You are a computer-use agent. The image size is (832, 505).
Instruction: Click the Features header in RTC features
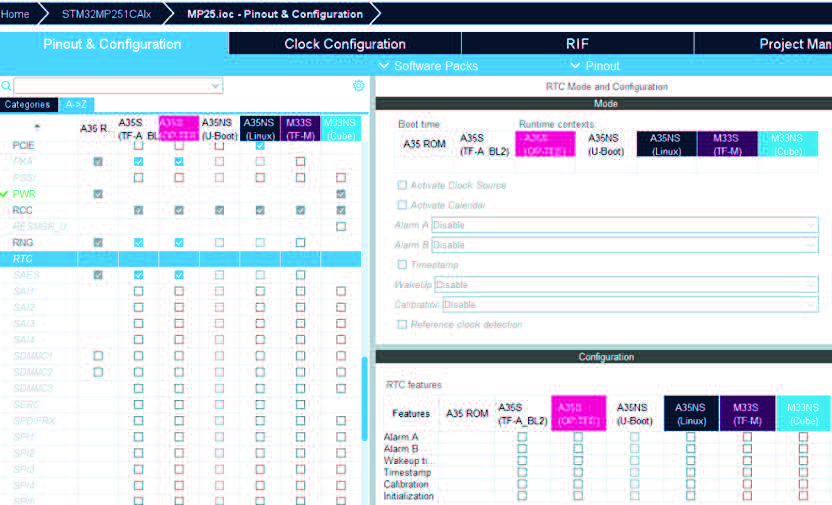411,414
